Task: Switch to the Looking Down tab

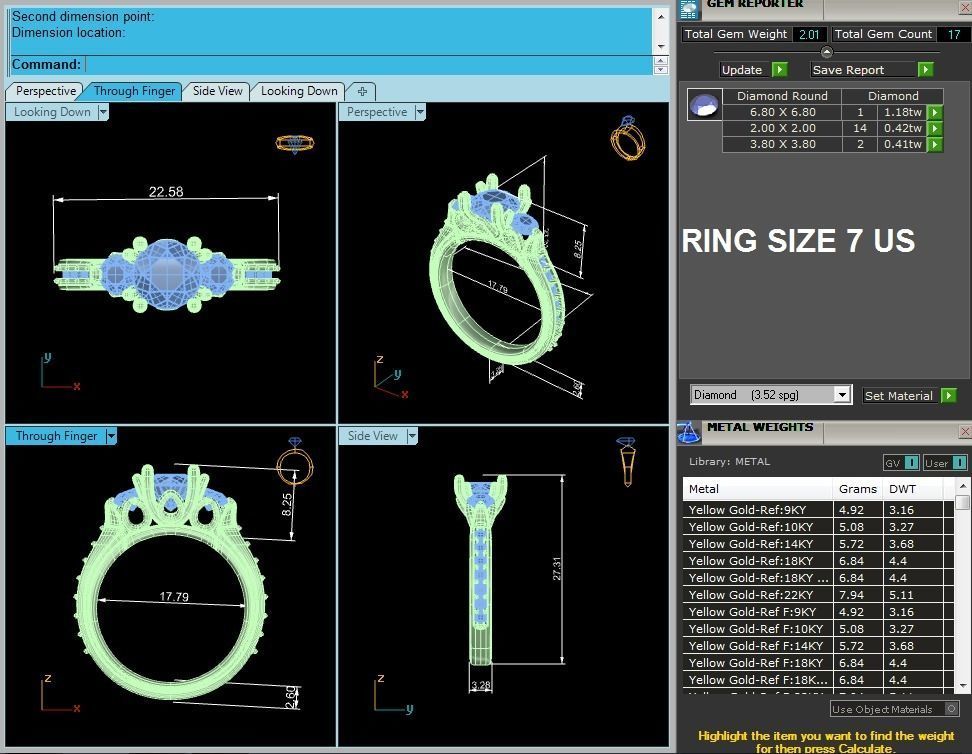Action: coord(299,91)
